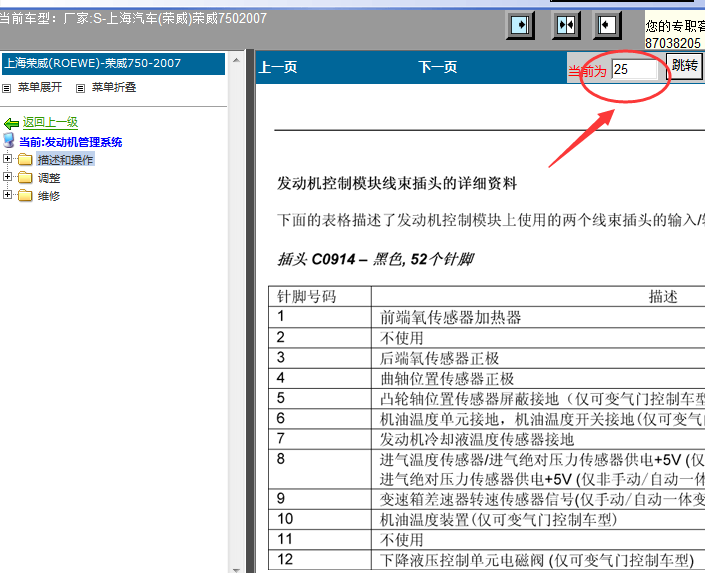Click 发动机控制模块线束插头的详细资料 title
This screenshot has height=573, width=705.
(397, 184)
